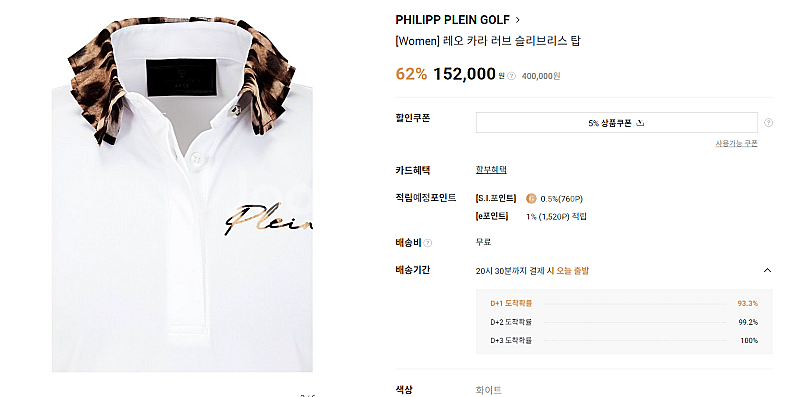Select the D+2 도착확률 row
The height and width of the screenshot is (397, 800).
(624, 322)
